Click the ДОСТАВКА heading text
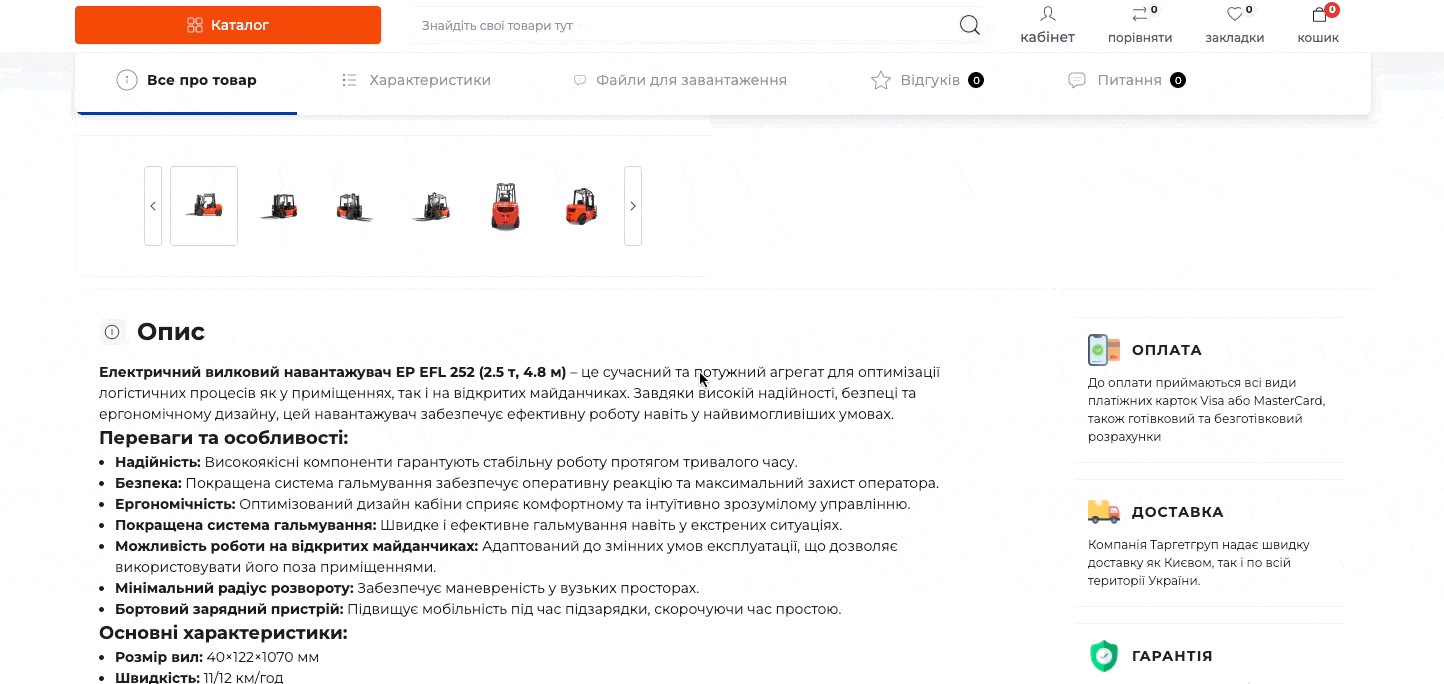Screen dimensions: 1444x684 pos(1178,512)
